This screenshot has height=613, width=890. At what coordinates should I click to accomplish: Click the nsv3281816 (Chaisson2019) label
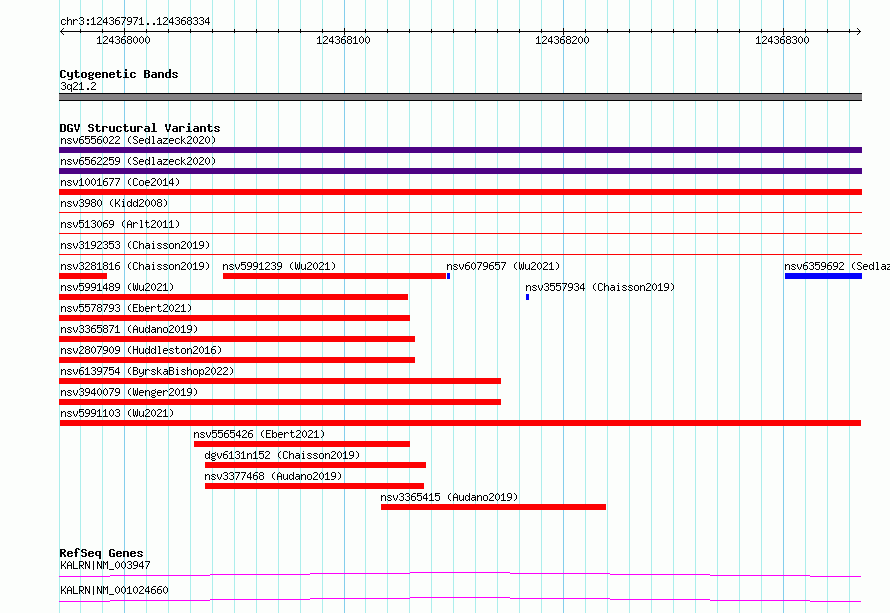pyautogui.click(x=135, y=266)
